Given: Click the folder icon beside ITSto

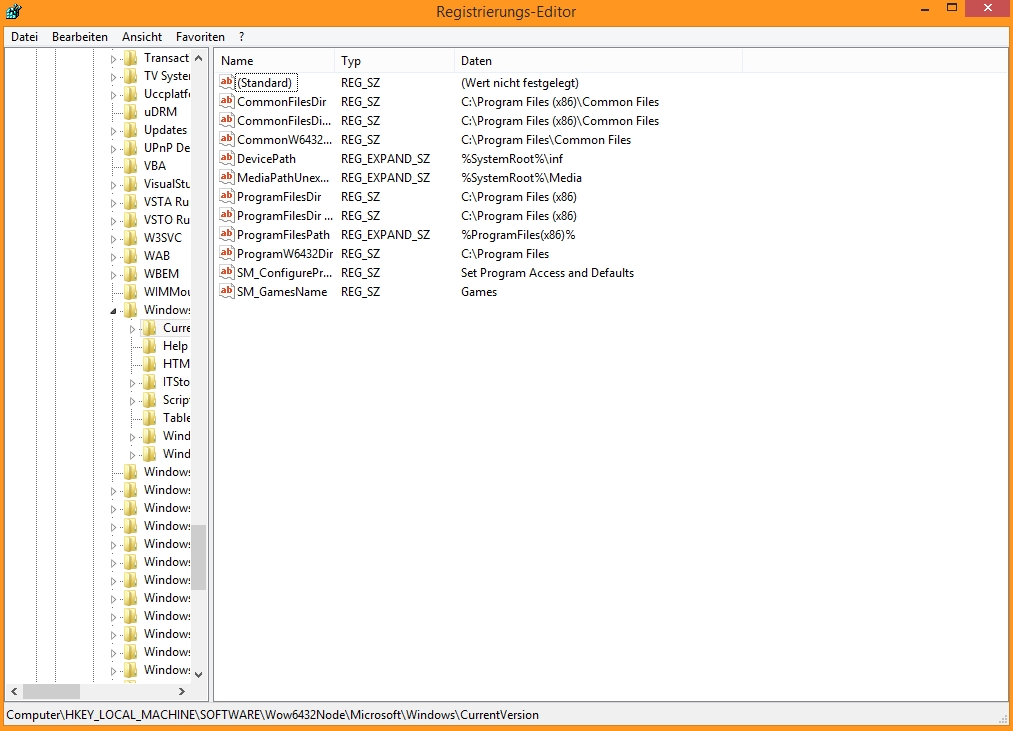Looking at the screenshot, I should click(x=149, y=382).
